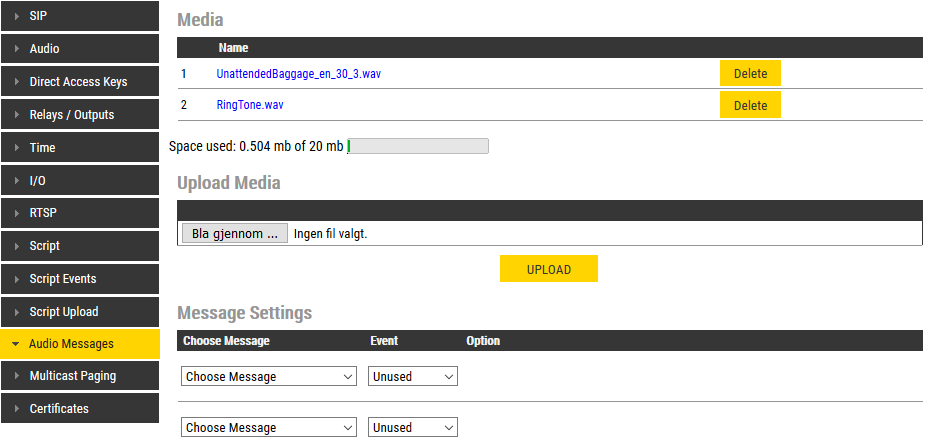This screenshot has height=448, width=932.
Task: Click the arrow icon beside Time
Action: coord(16,148)
